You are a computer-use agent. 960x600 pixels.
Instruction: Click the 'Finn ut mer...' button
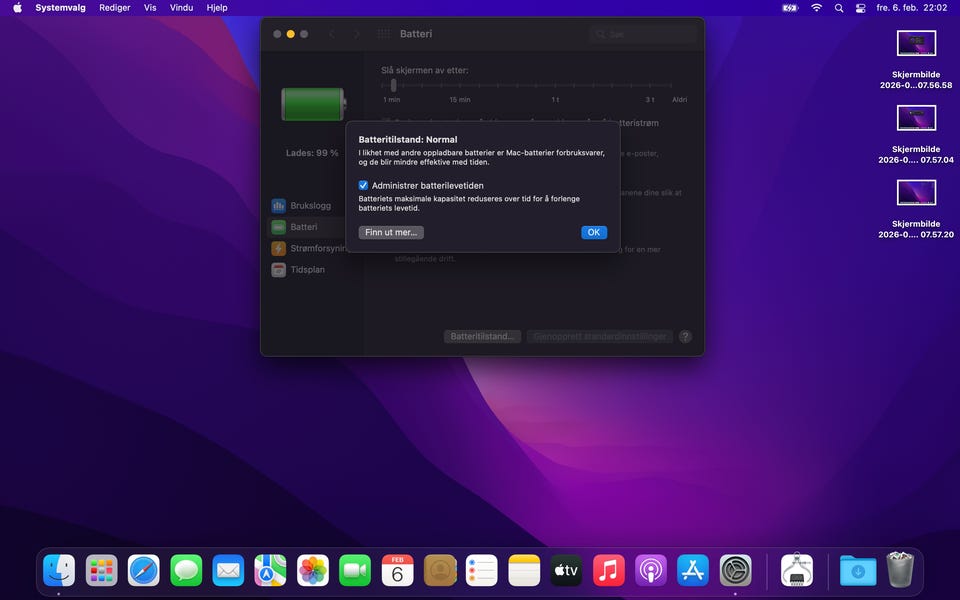point(392,232)
